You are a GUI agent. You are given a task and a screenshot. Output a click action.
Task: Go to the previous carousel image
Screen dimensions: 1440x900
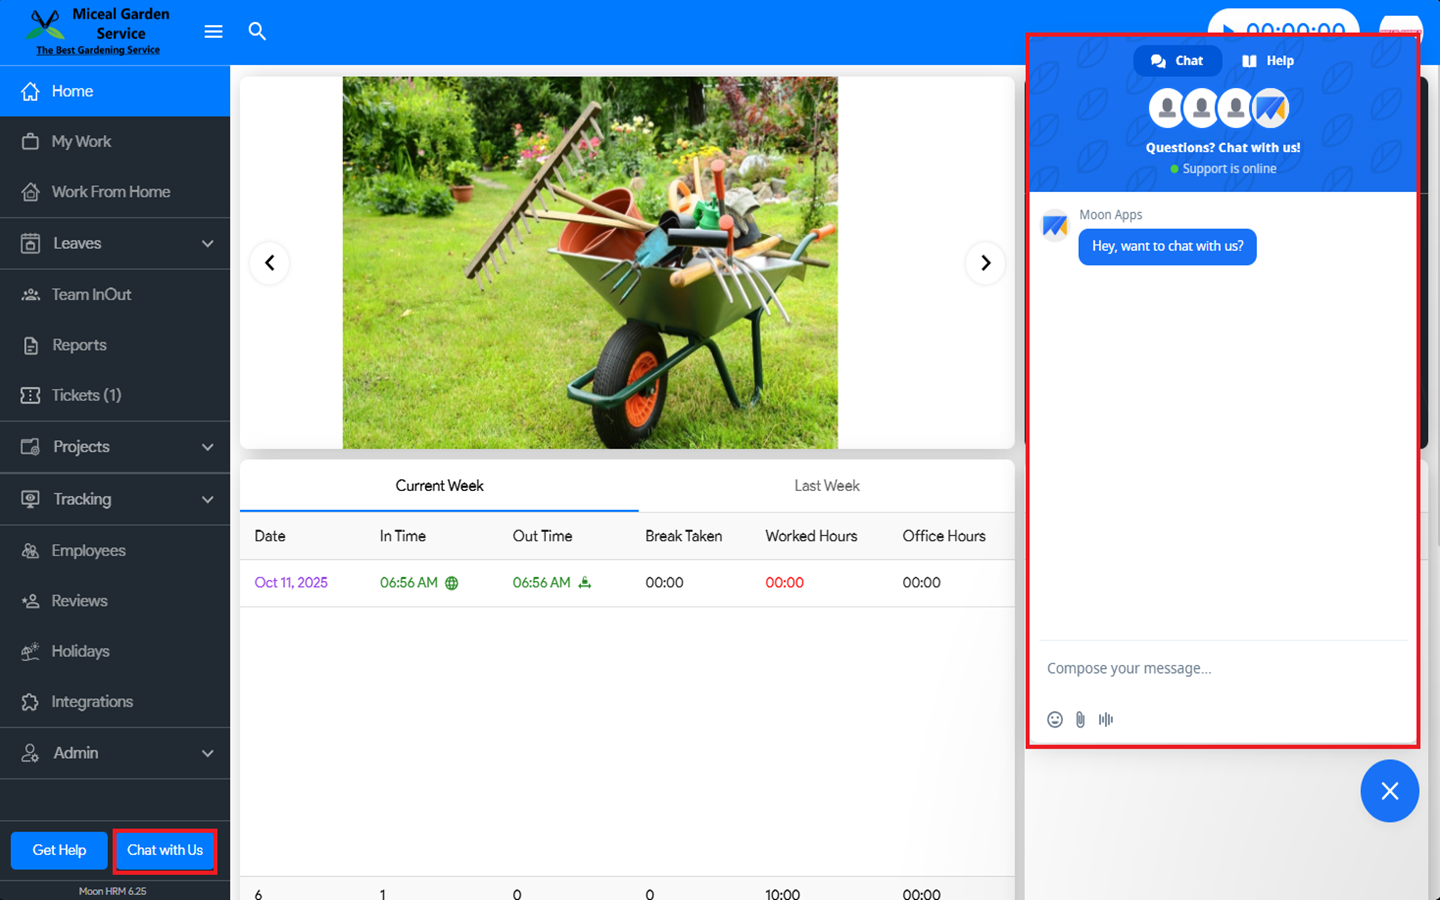tap(270, 263)
